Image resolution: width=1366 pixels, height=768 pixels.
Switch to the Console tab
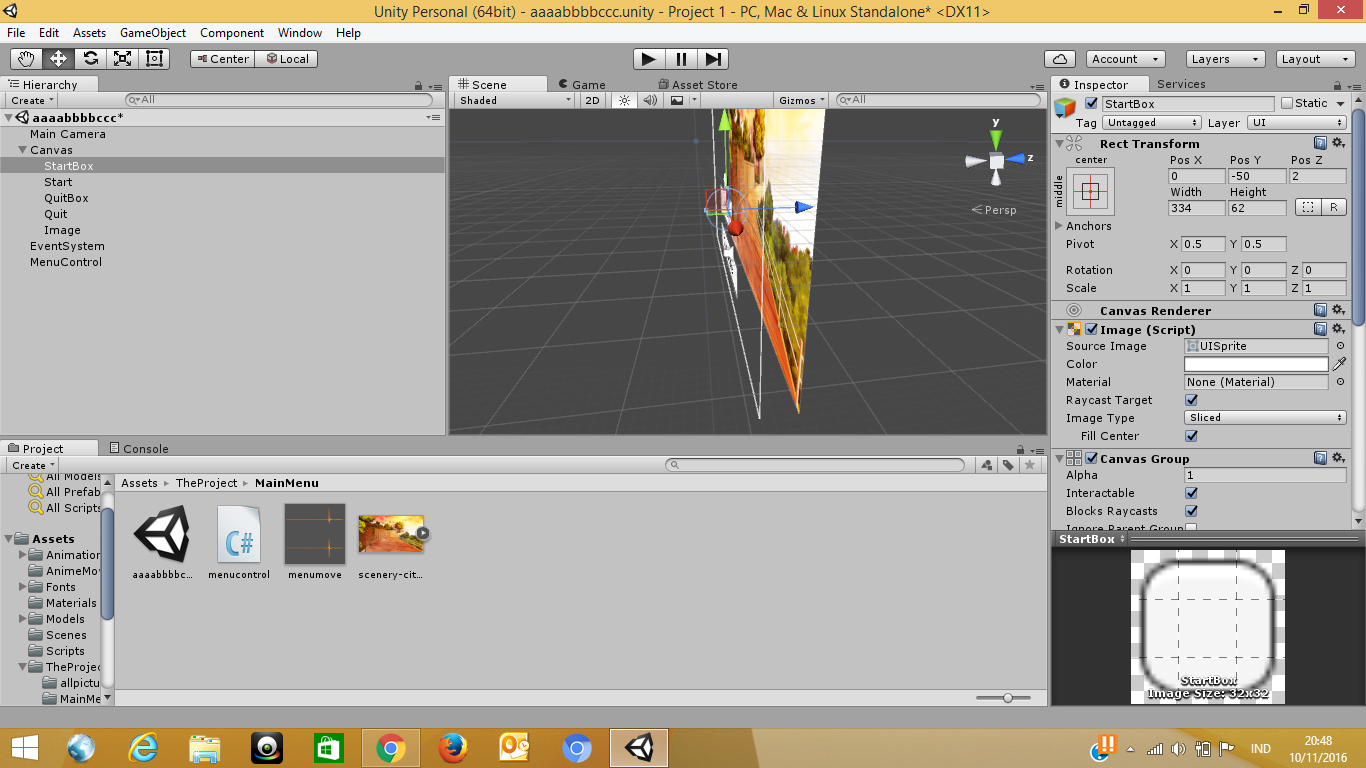138,448
